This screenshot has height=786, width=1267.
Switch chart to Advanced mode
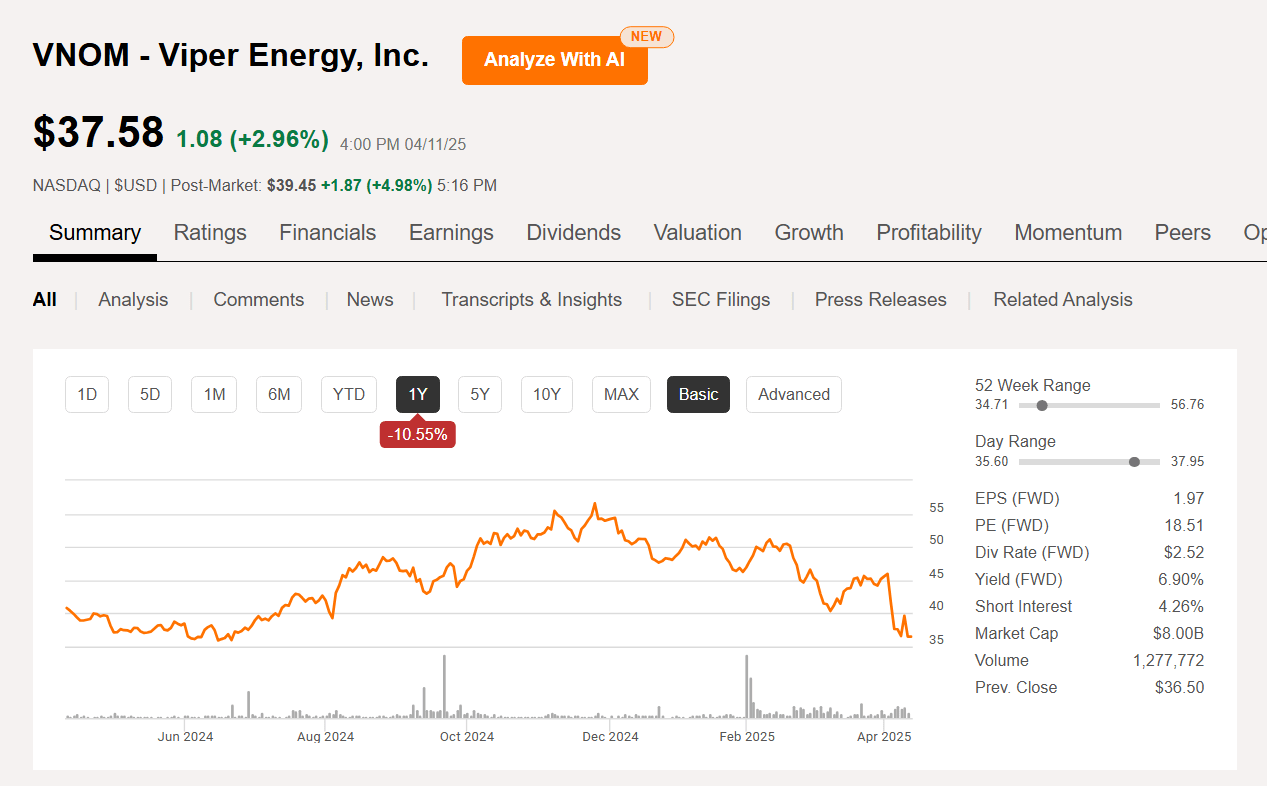pos(793,394)
